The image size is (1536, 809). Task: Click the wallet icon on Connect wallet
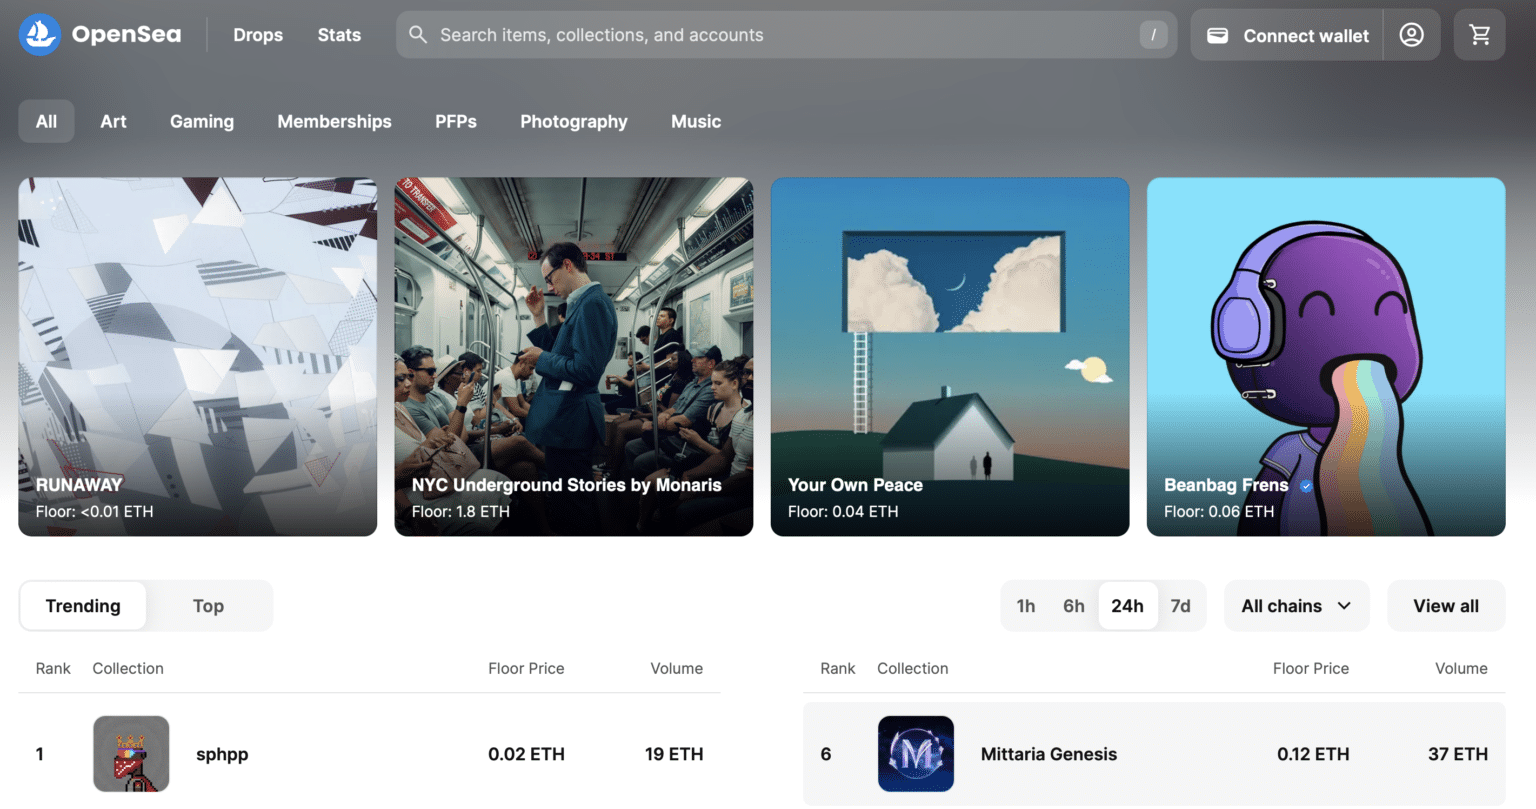click(1218, 35)
